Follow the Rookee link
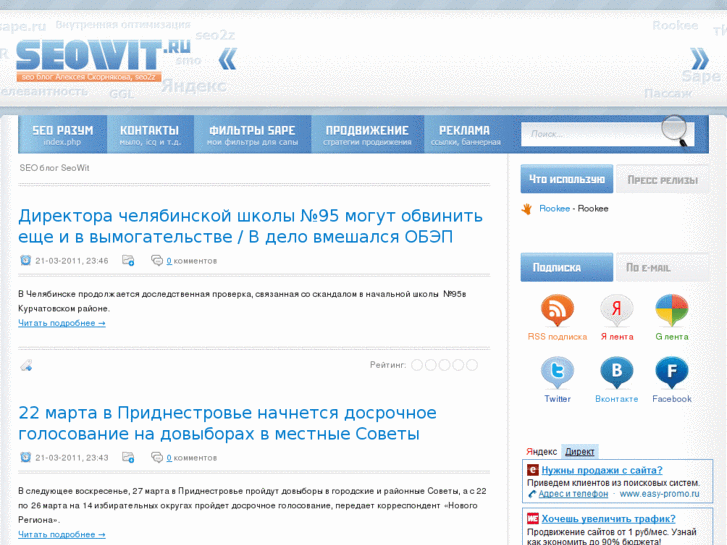Viewport: 727px width, 545px height. 554,209
